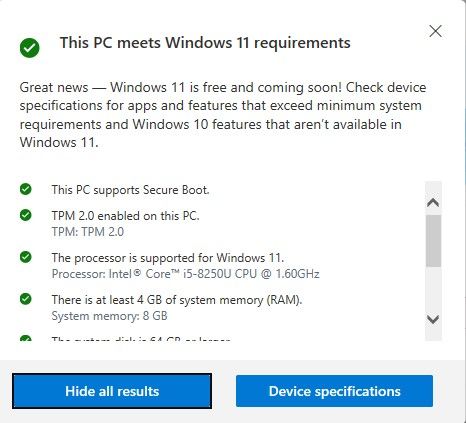
Task: Click the 'TPM: TPM 2.0' detail line
Action: pos(88,232)
